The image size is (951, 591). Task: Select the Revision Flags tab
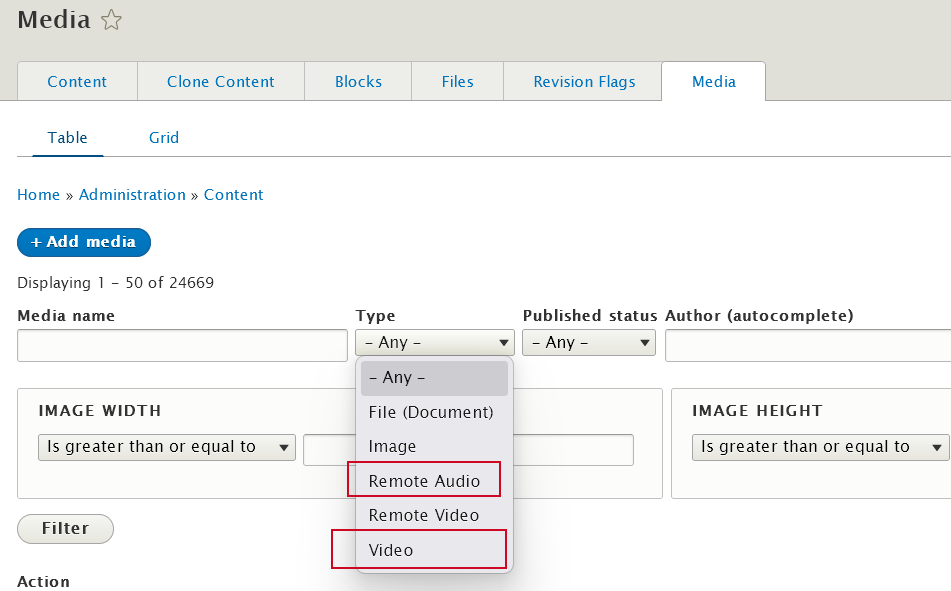[582, 81]
